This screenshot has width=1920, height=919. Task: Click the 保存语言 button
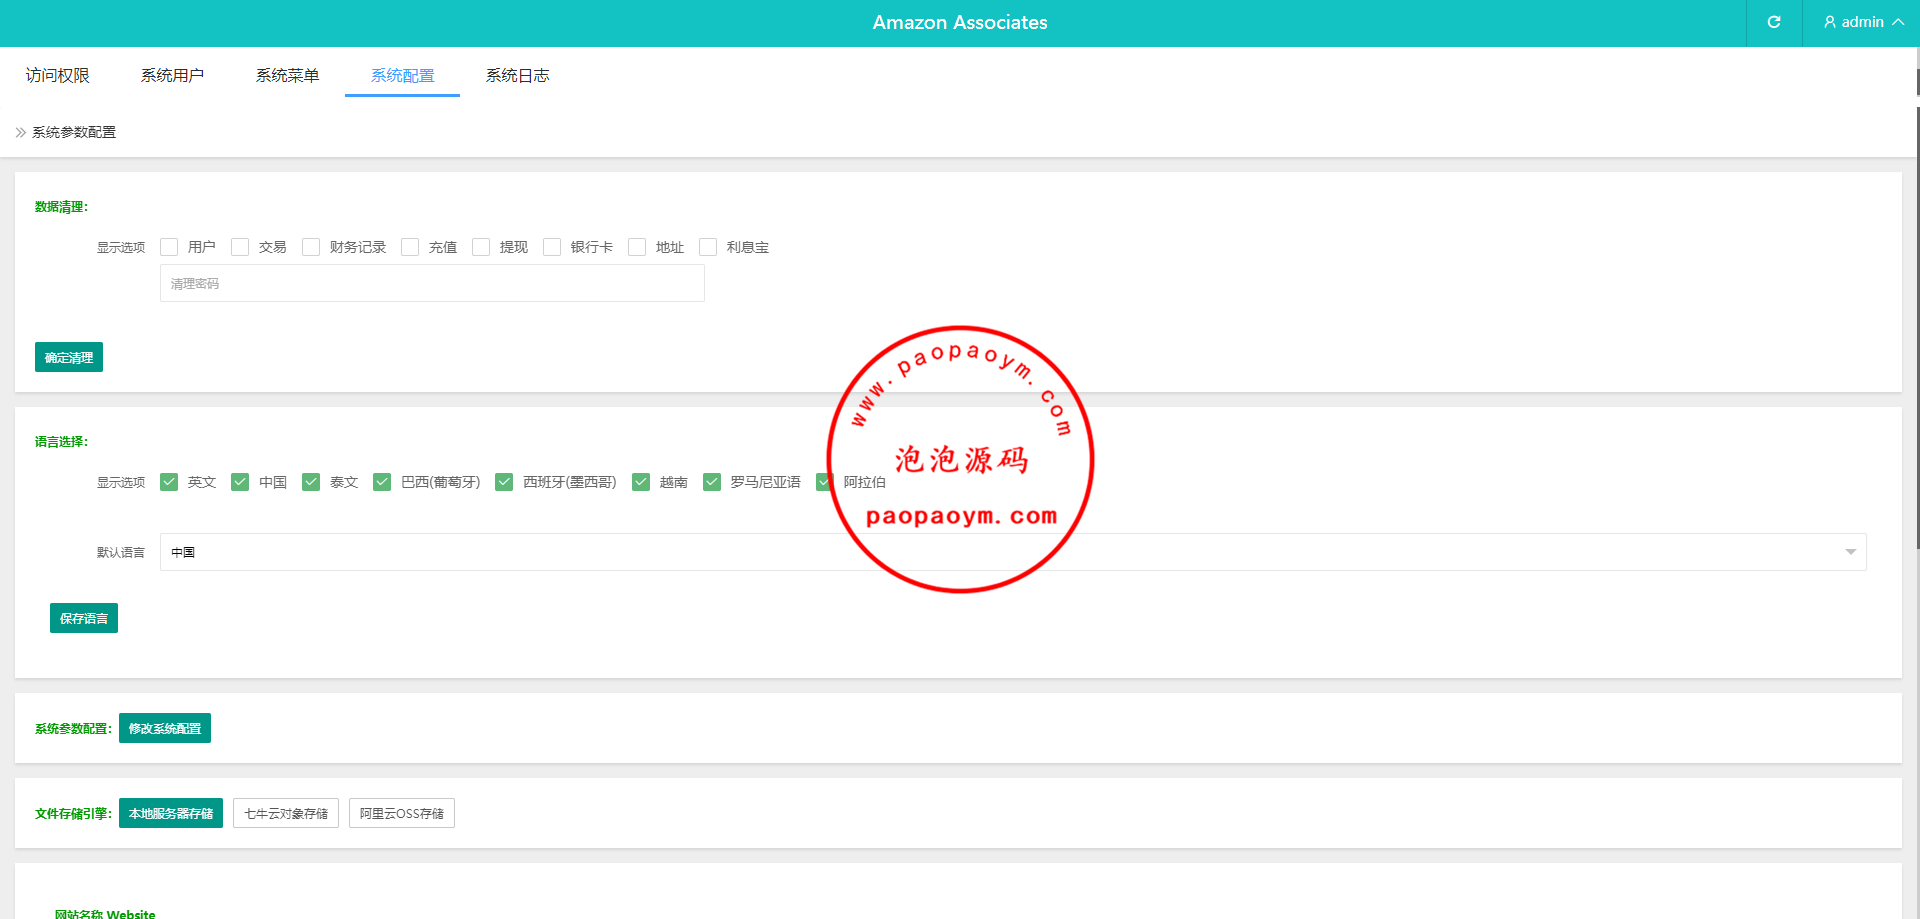[x=84, y=618]
